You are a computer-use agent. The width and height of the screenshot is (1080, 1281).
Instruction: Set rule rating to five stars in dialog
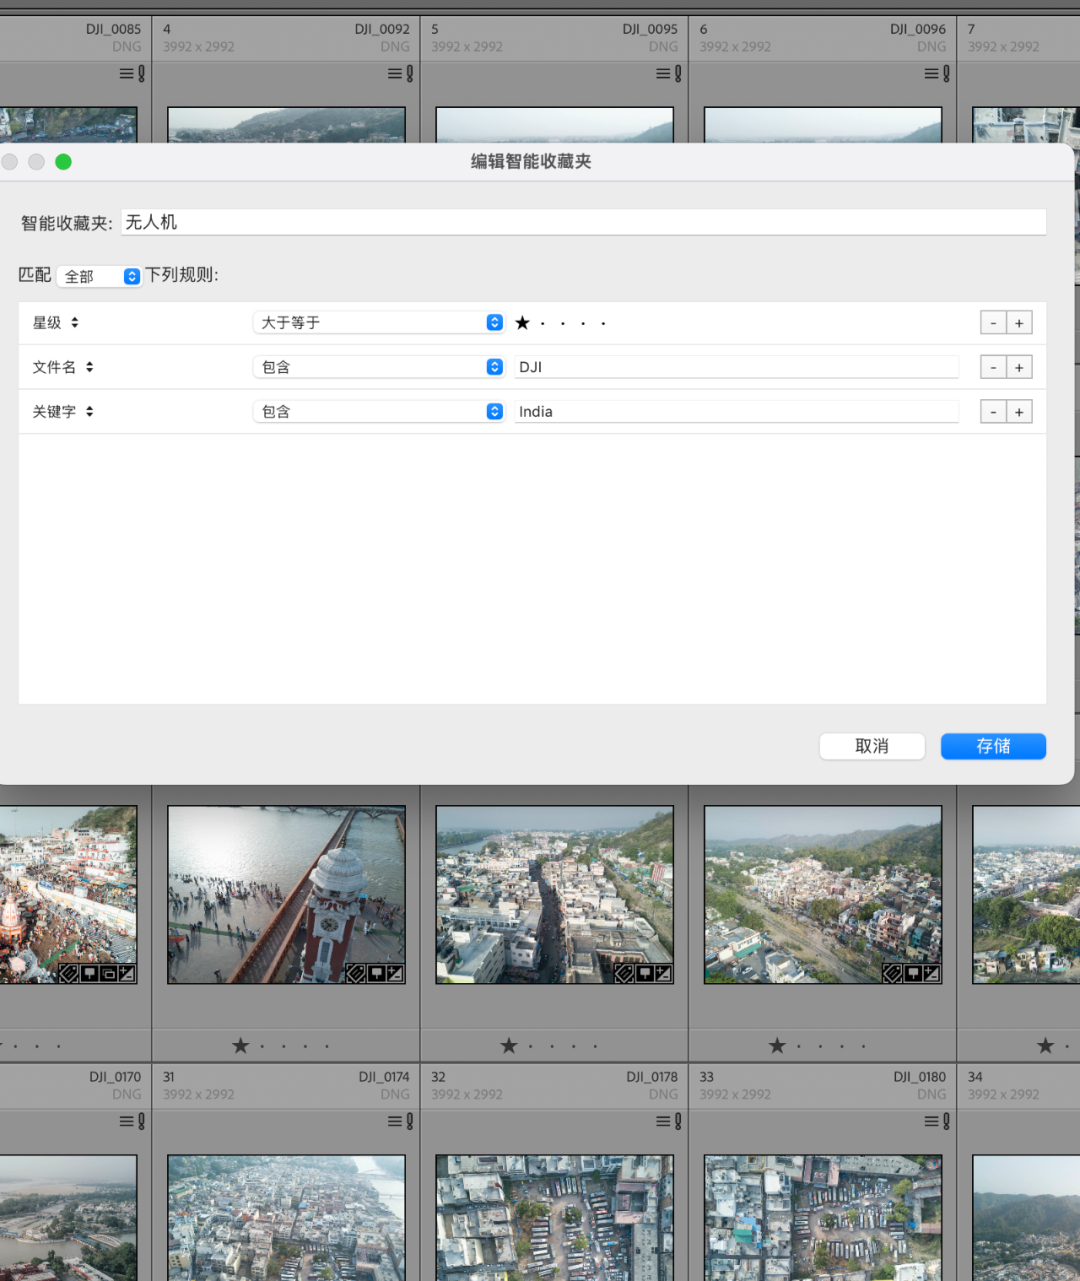pyautogui.click(x=603, y=323)
